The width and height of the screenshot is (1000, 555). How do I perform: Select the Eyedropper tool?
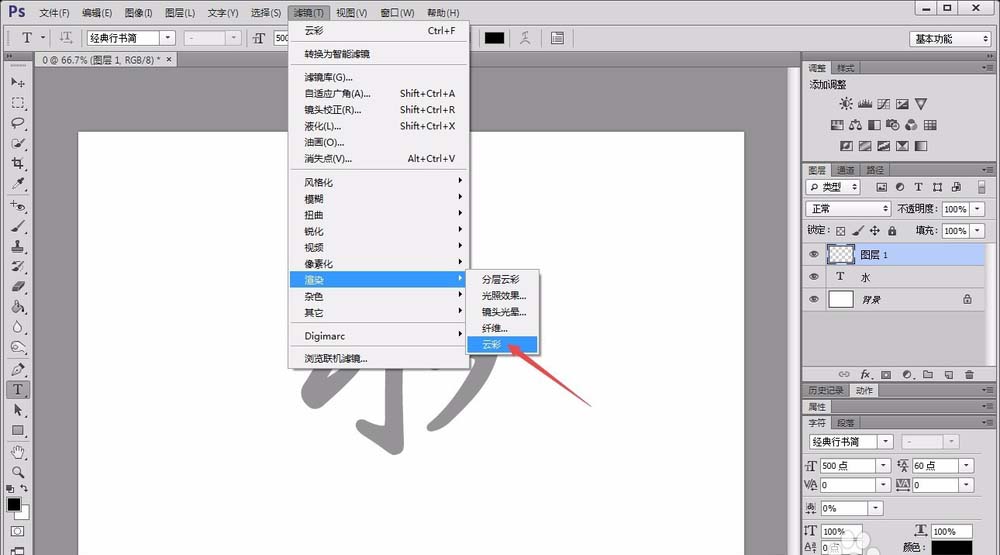[x=18, y=184]
